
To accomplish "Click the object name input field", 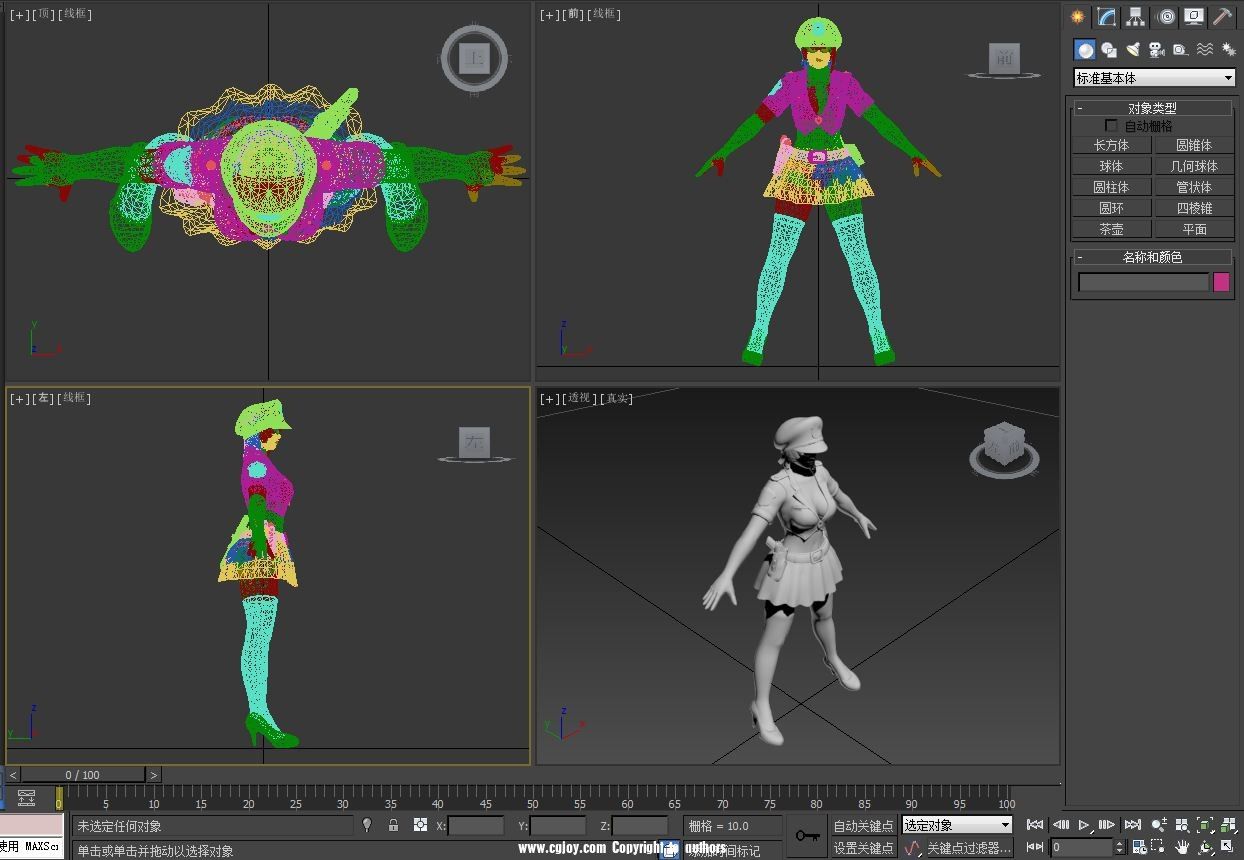I will pyautogui.click(x=1143, y=282).
